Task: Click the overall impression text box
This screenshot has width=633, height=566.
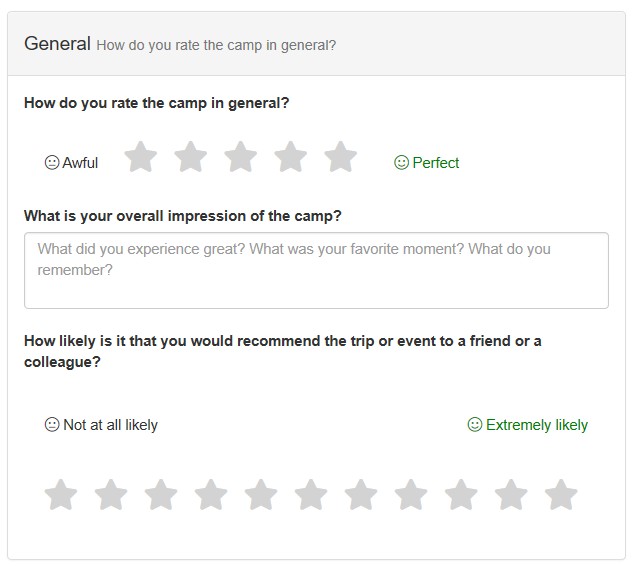Action: (x=316, y=270)
